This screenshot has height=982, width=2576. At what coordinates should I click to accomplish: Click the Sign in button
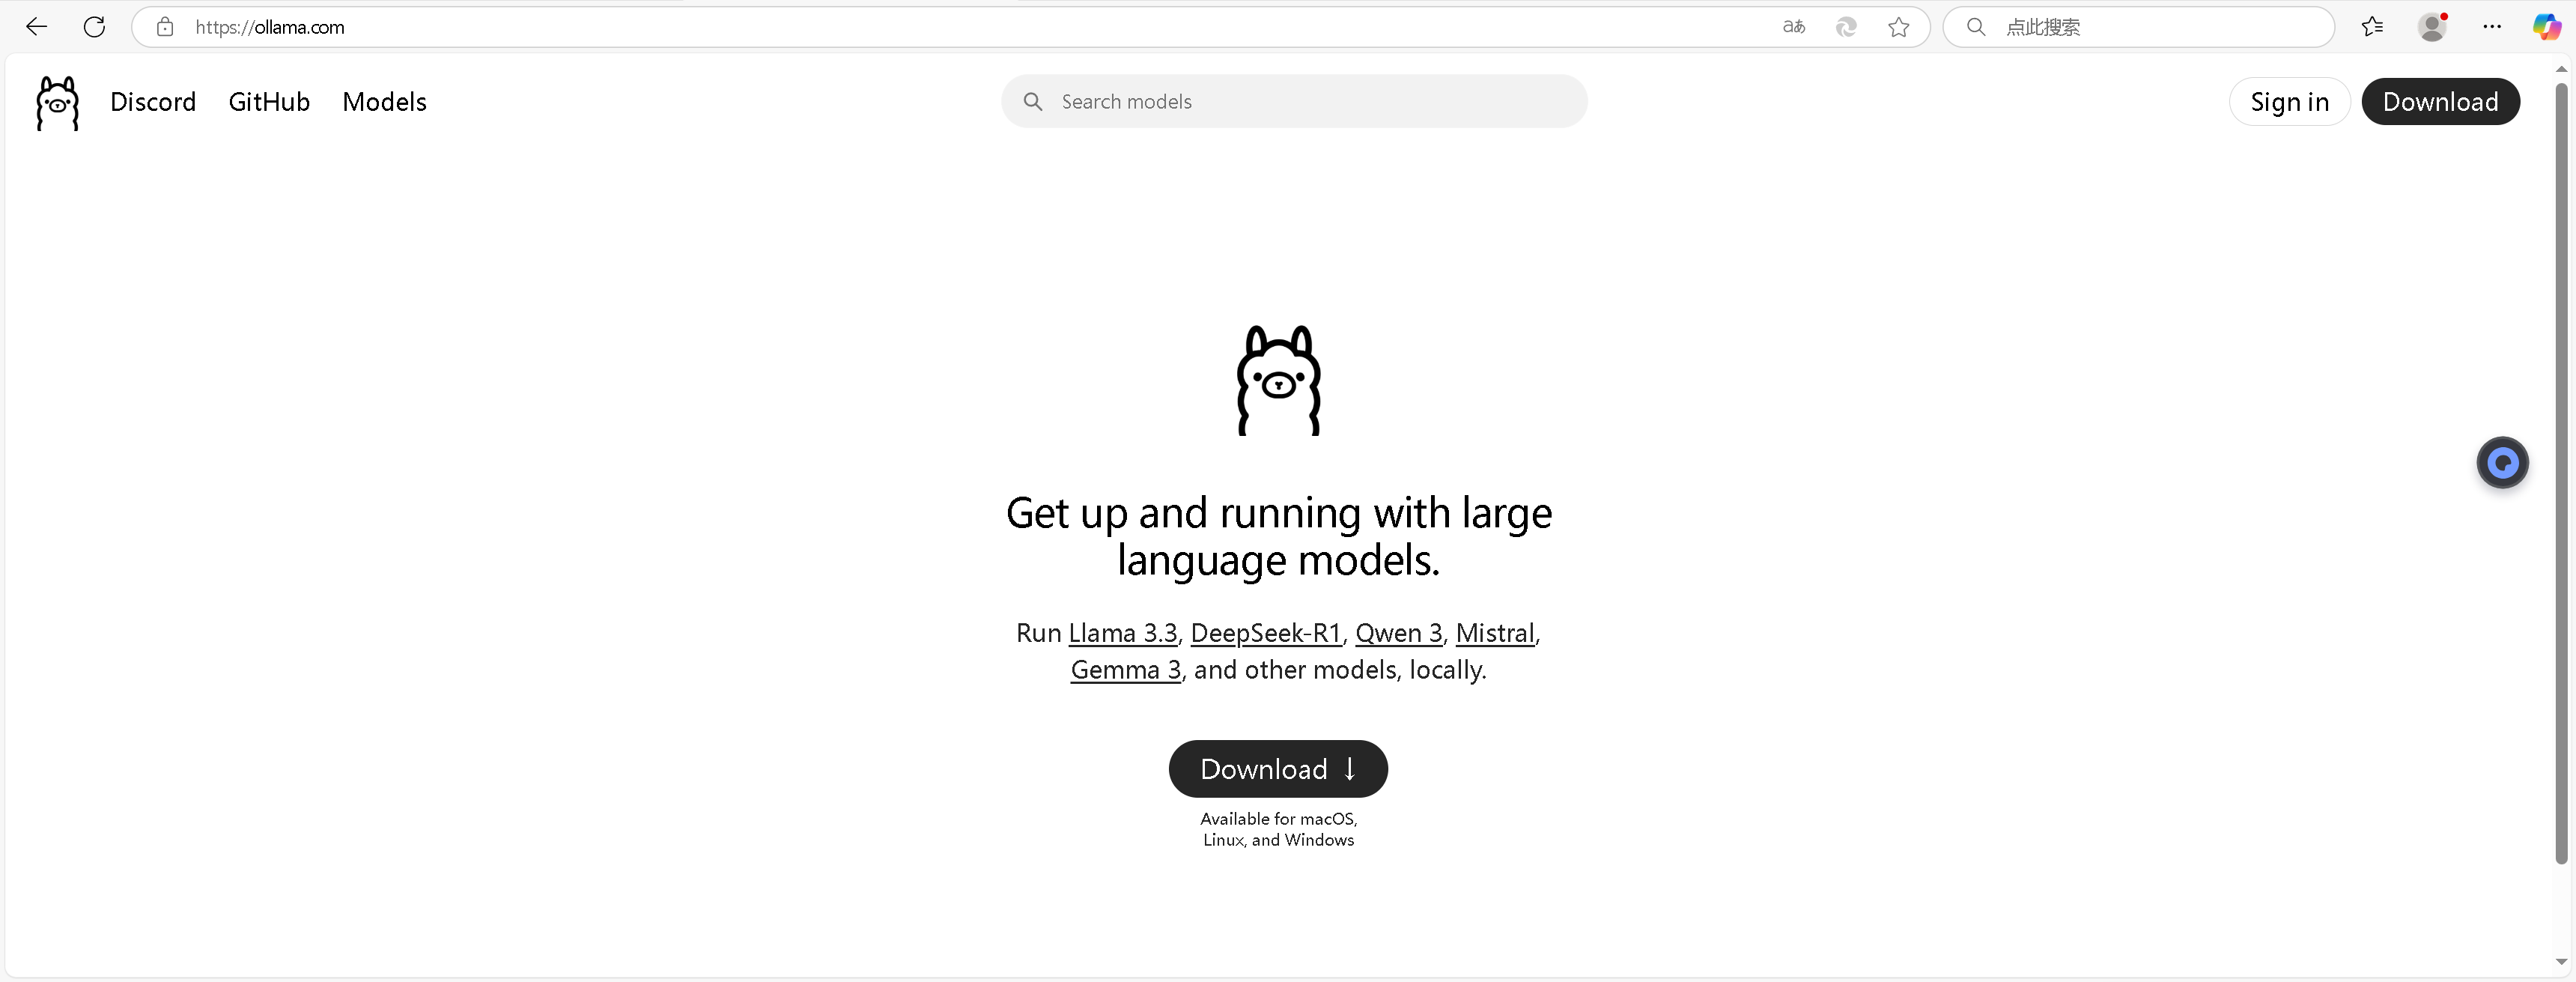coord(2289,102)
